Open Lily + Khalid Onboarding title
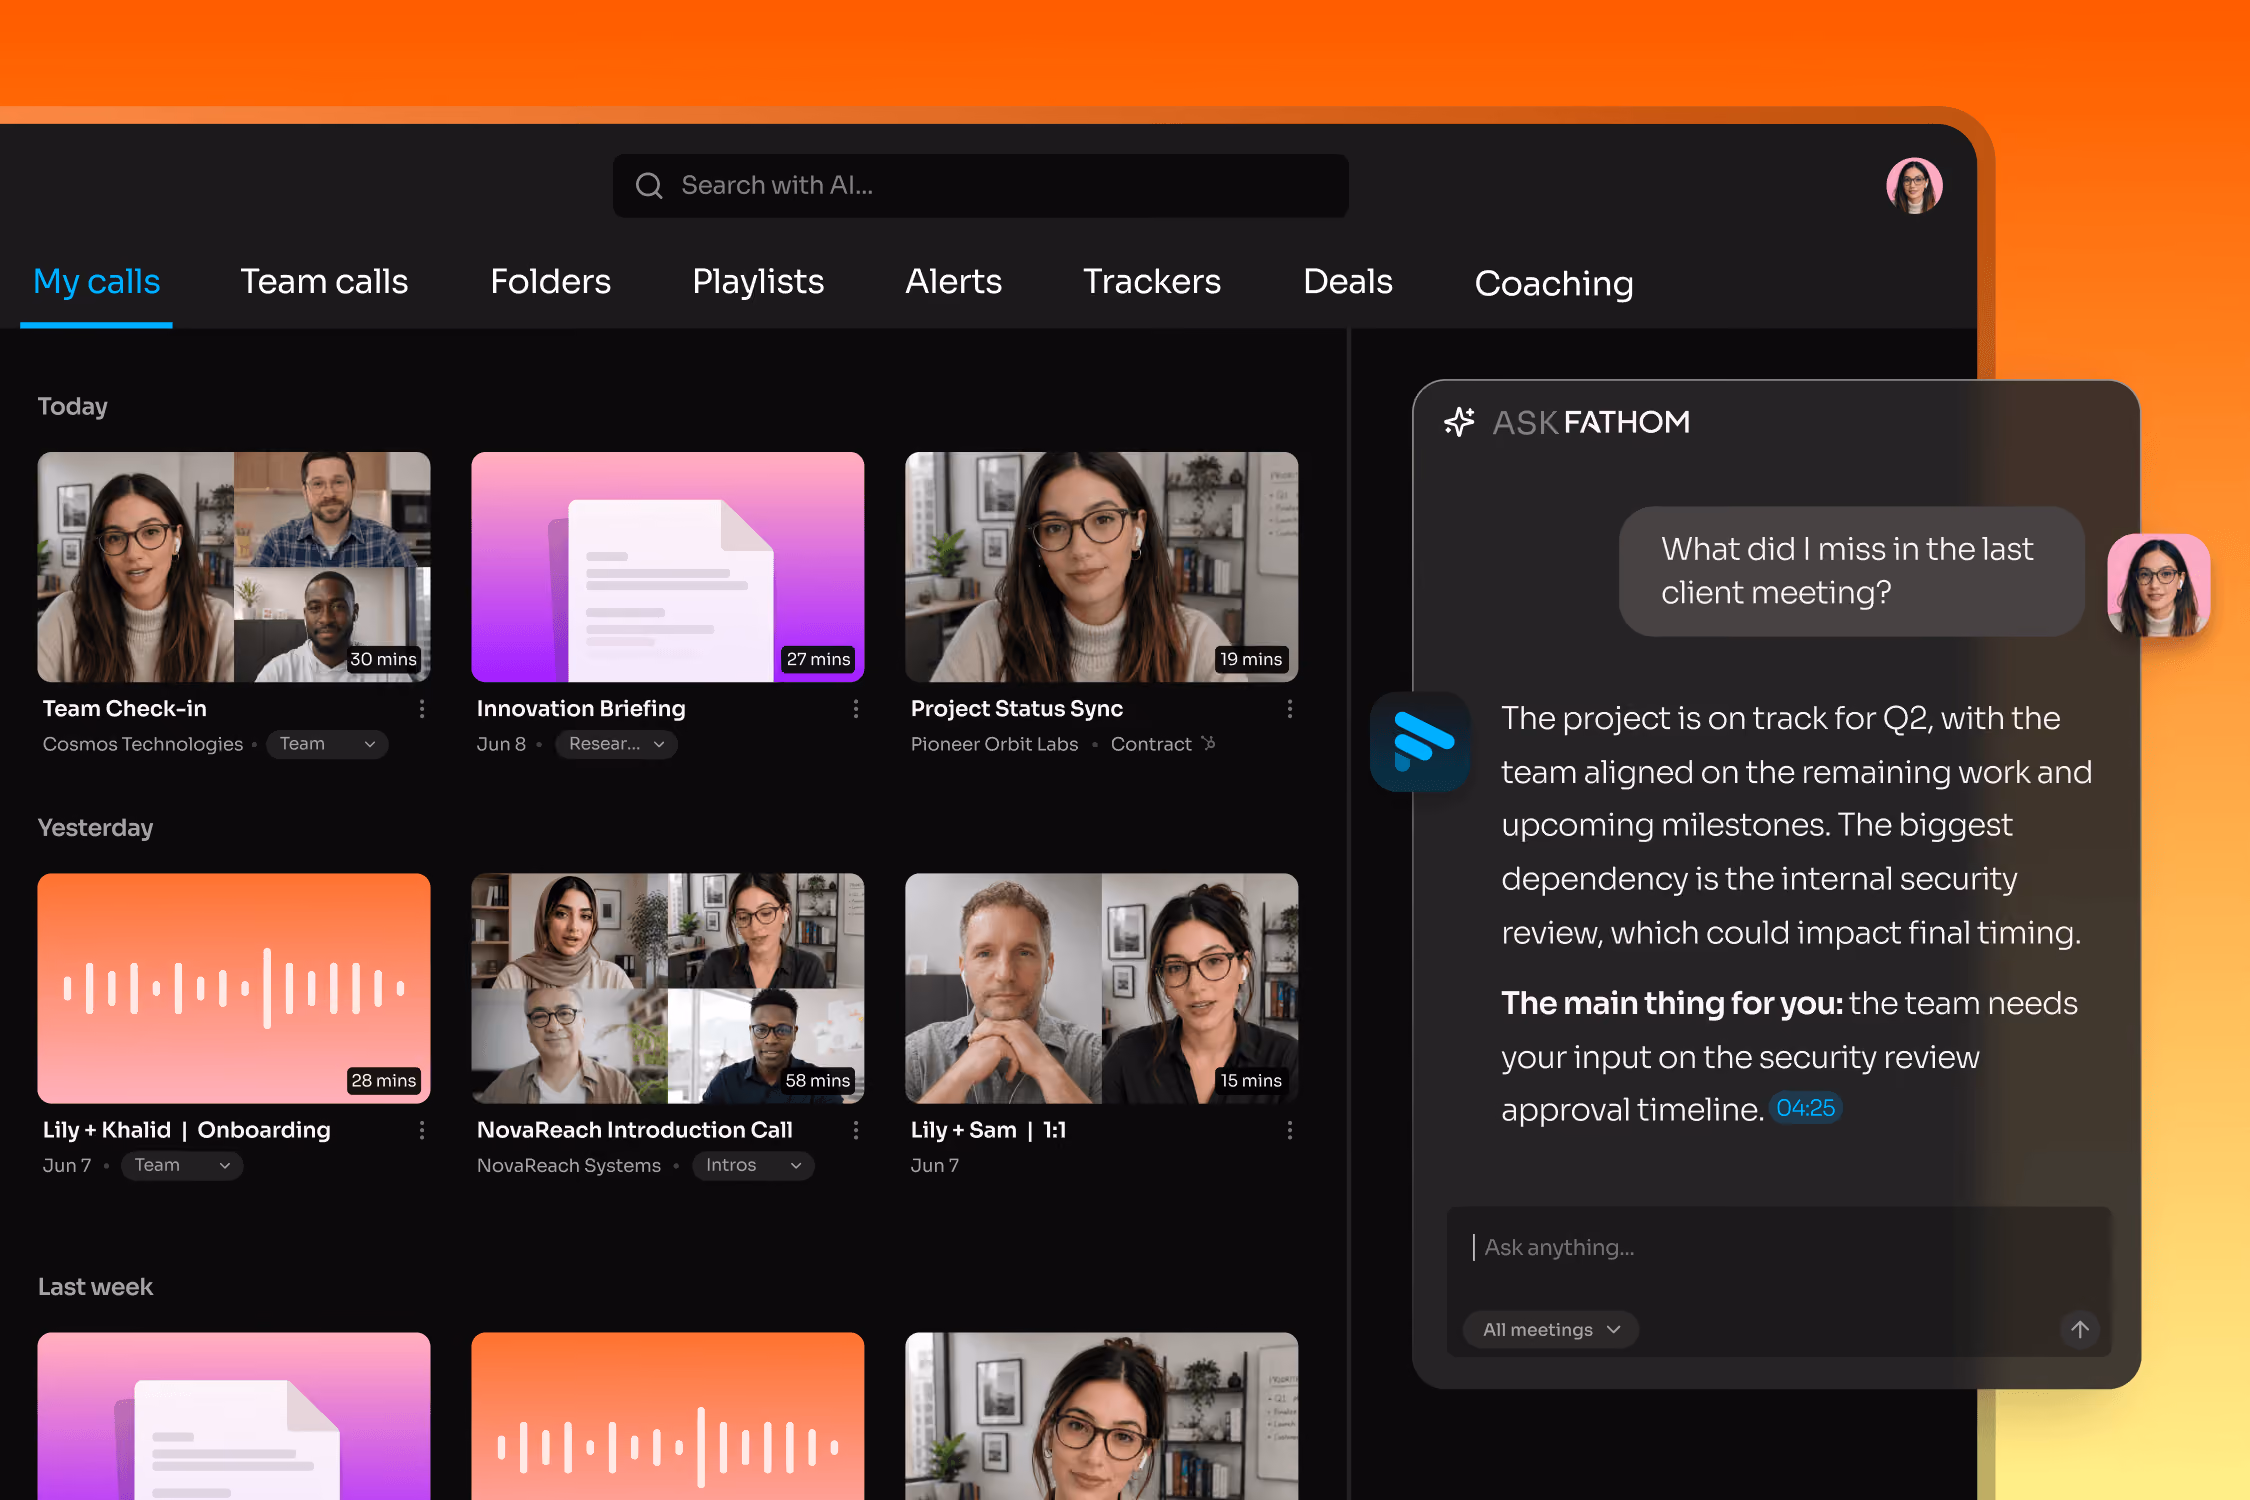 tap(187, 1130)
